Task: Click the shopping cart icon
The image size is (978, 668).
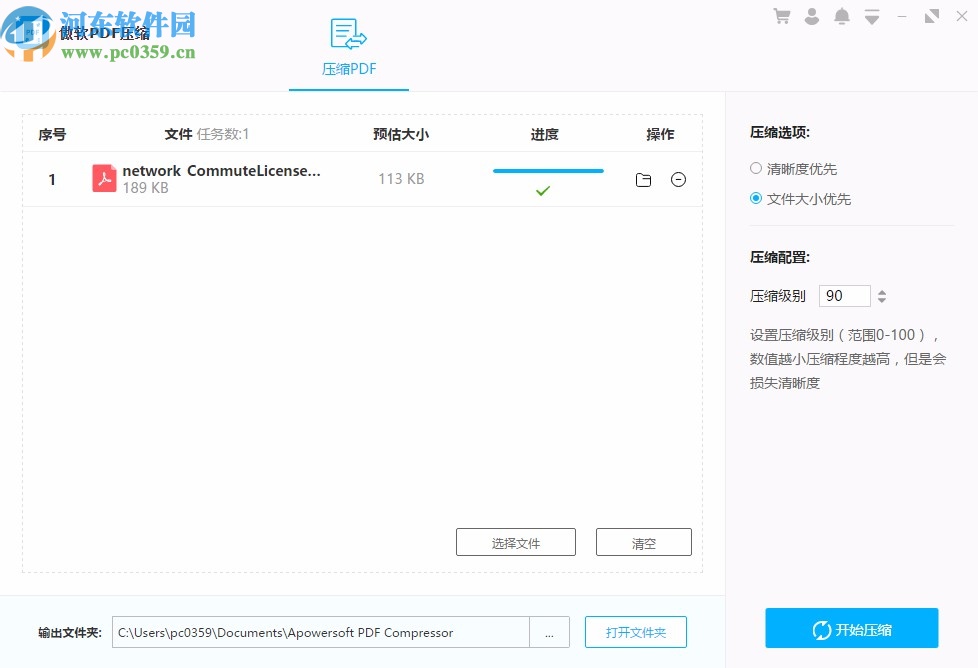Action: coord(783,15)
